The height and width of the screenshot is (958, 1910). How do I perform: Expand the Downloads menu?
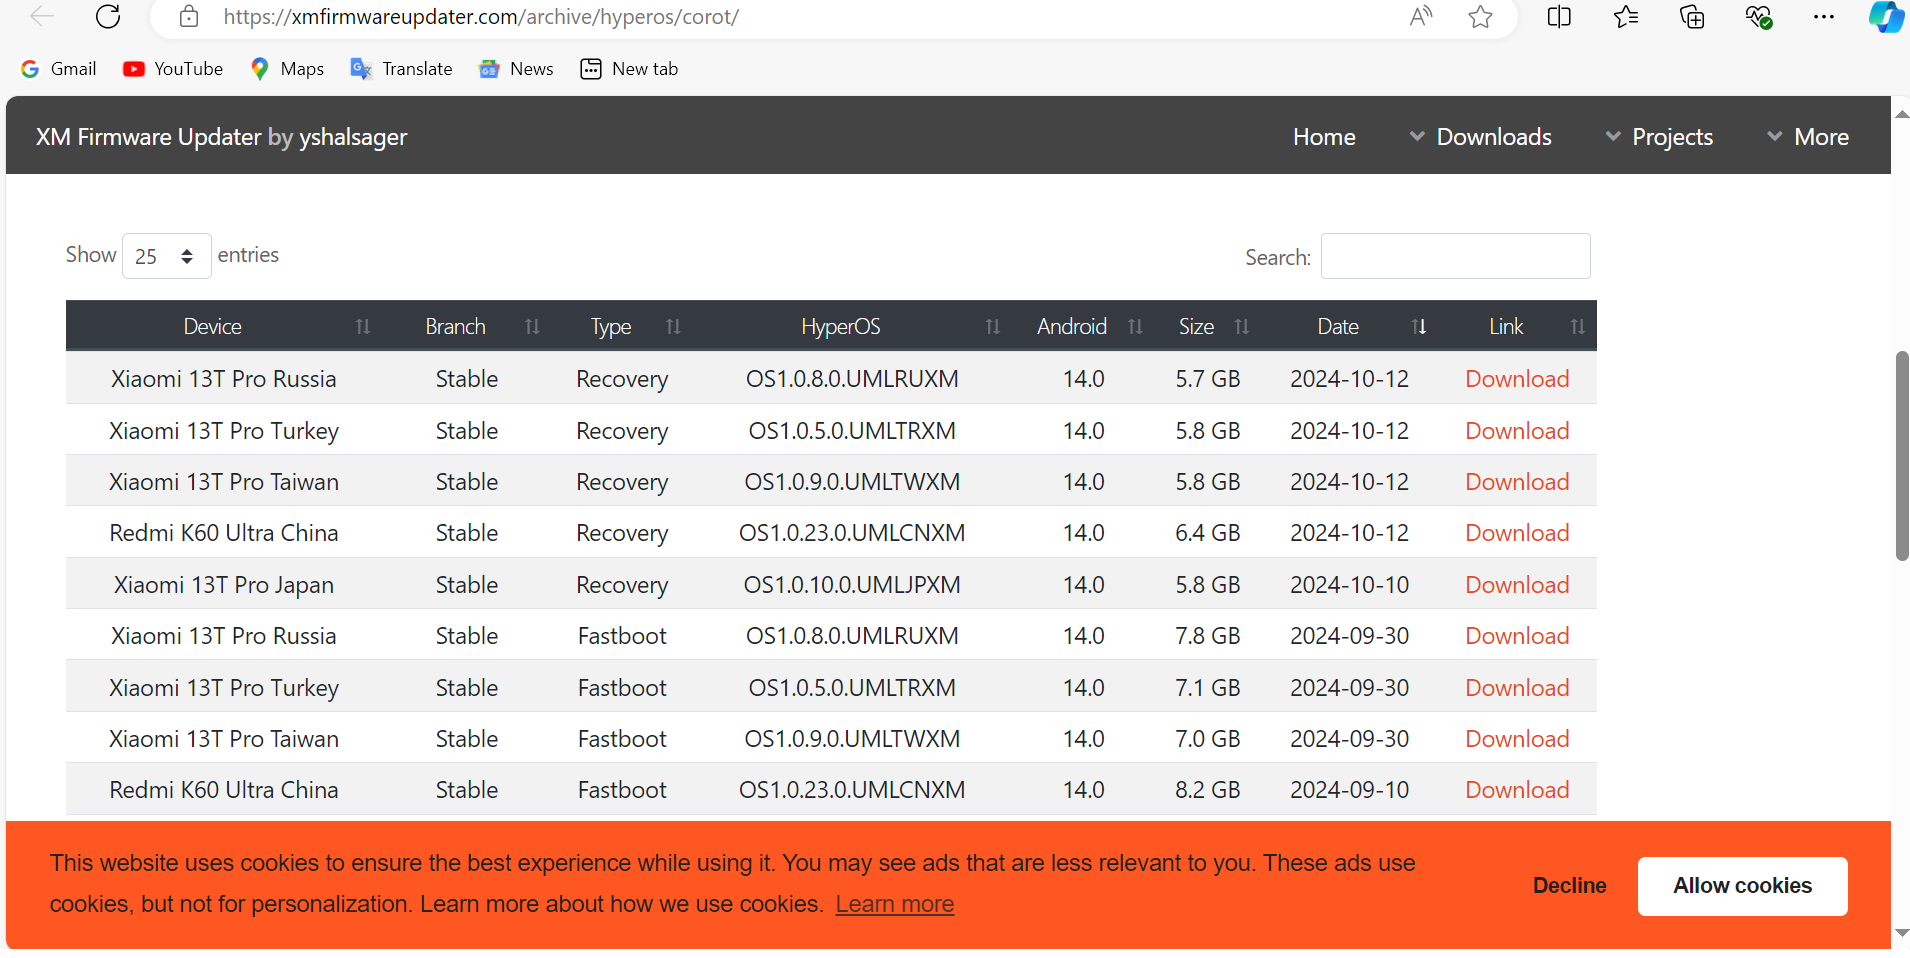tap(1480, 137)
